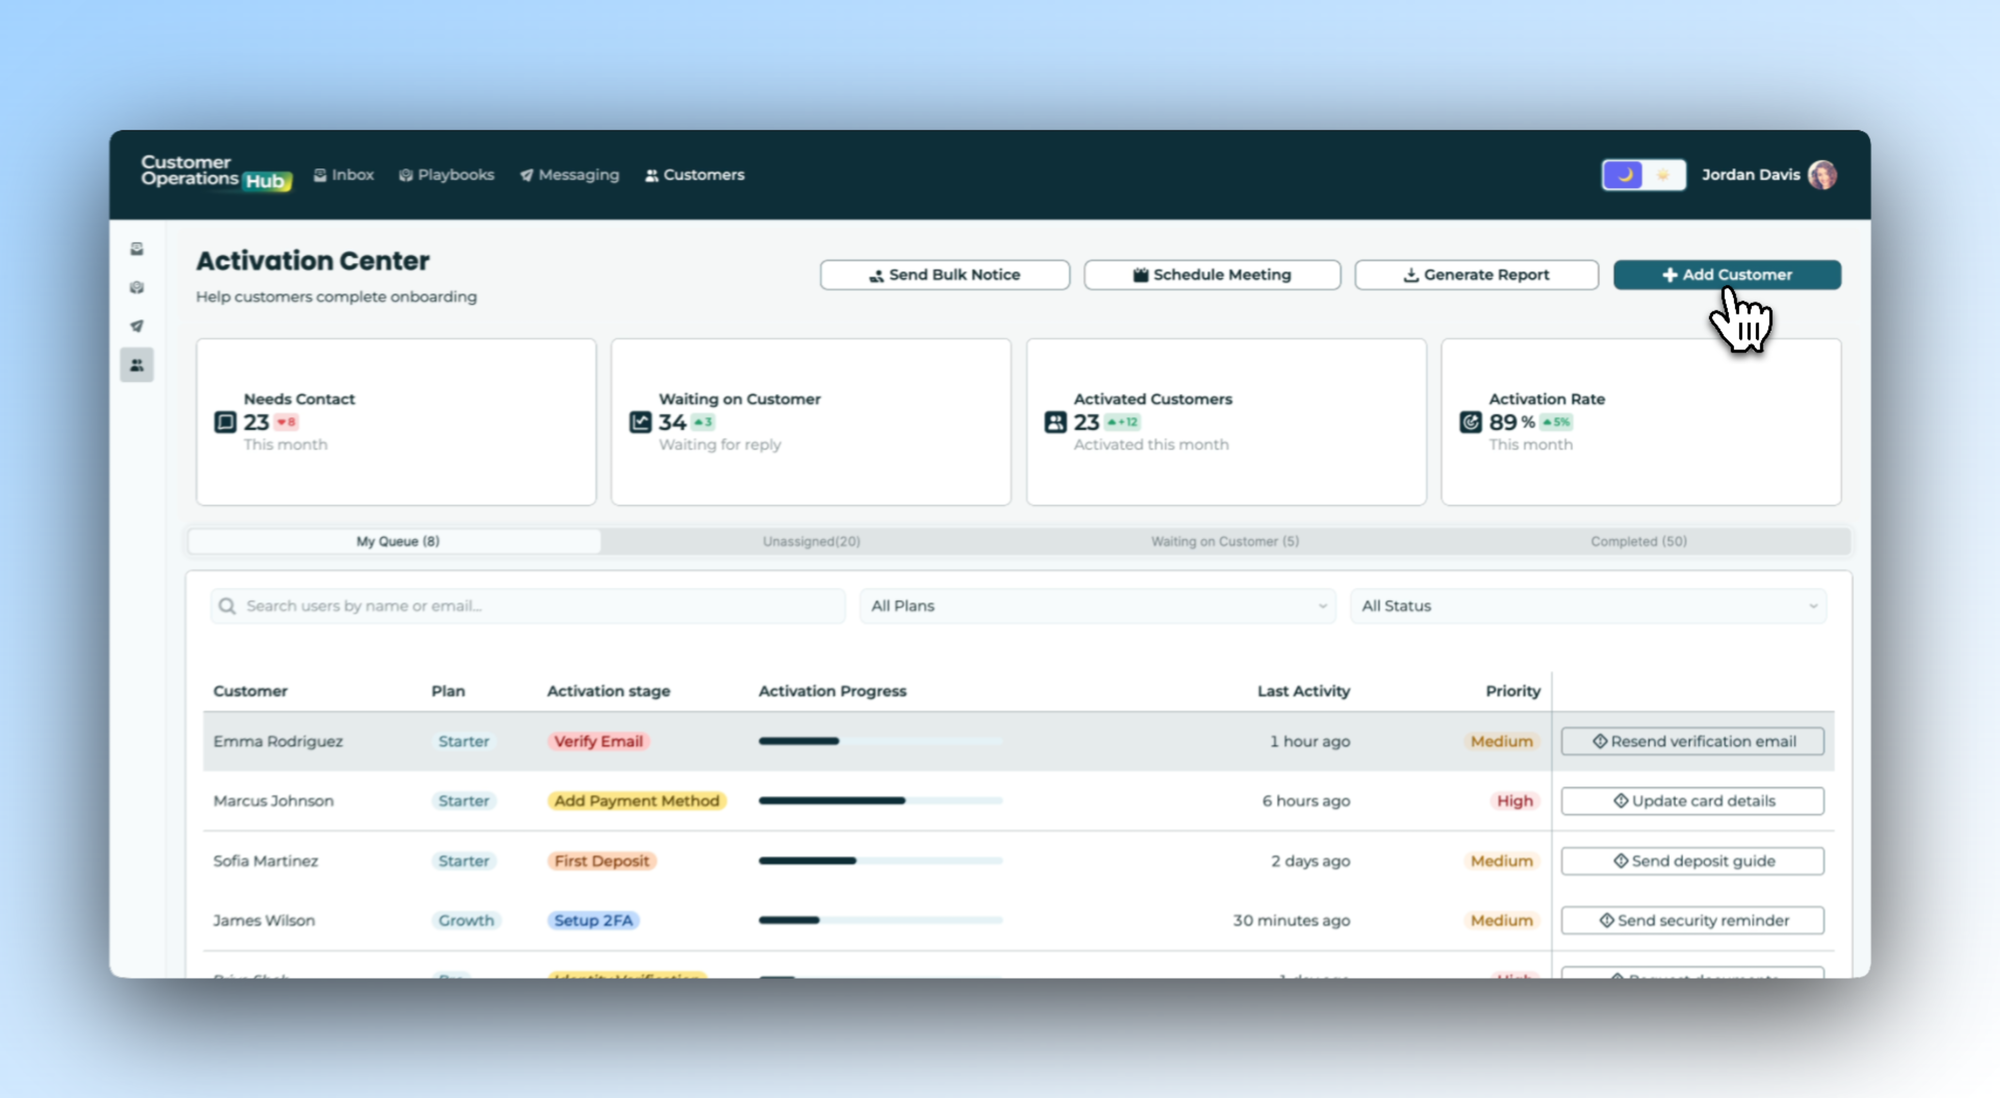Select the My Queue (8) tab
The width and height of the screenshot is (2000, 1098).
click(397, 541)
